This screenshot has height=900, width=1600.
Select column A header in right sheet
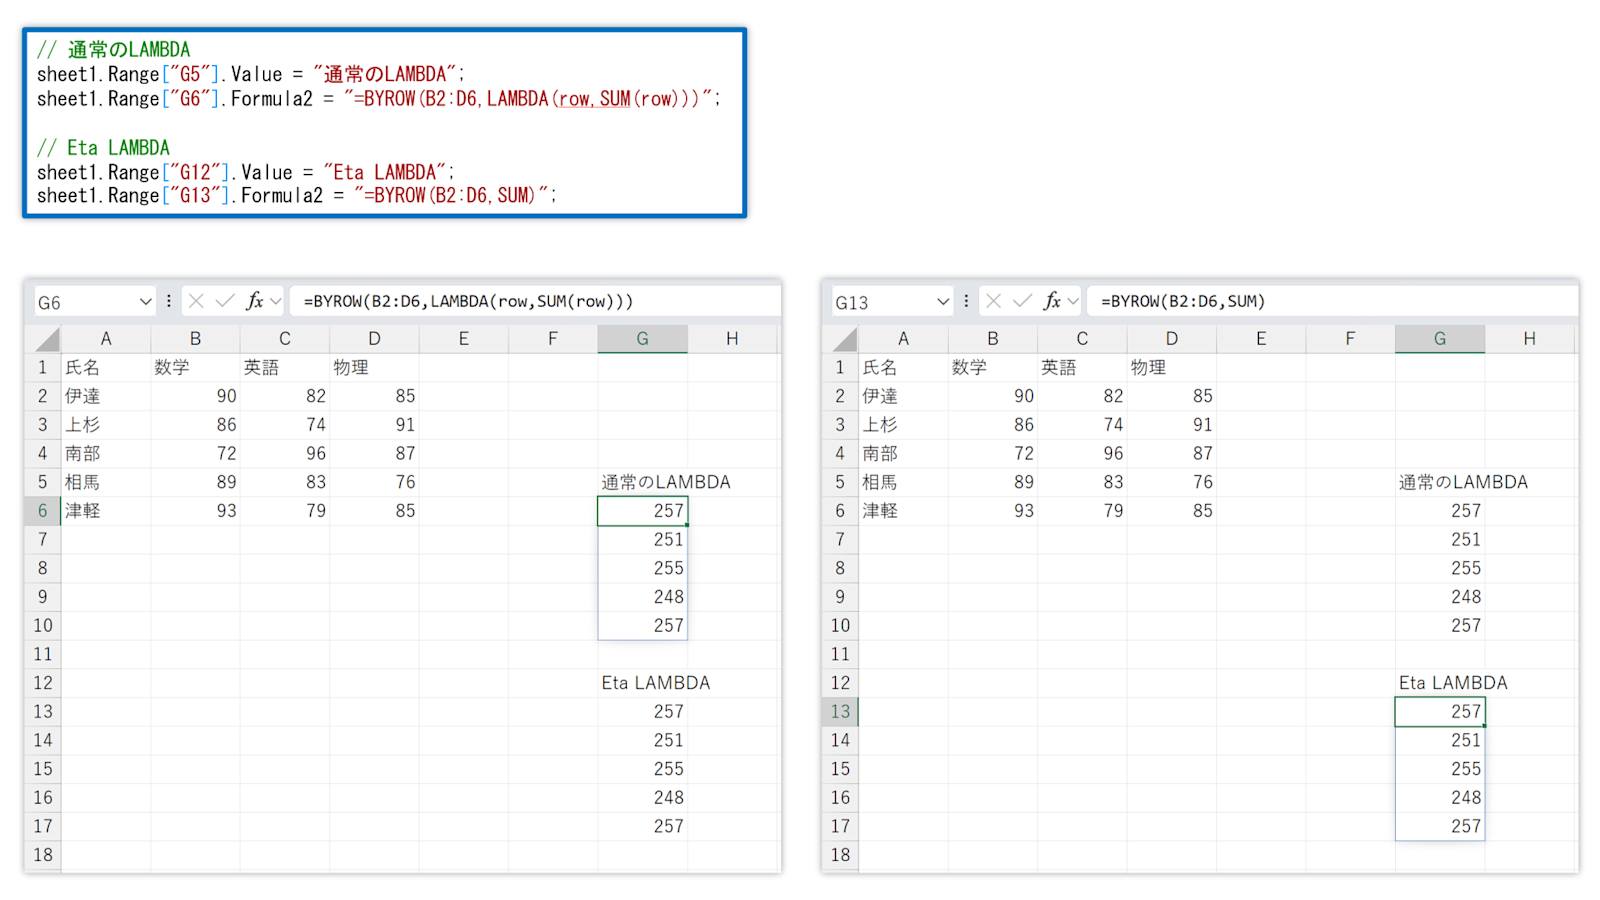coord(903,339)
